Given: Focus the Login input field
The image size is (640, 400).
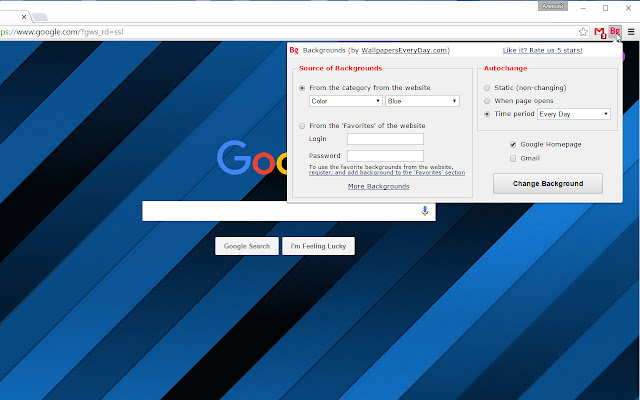Looking at the screenshot, I should point(385,139).
